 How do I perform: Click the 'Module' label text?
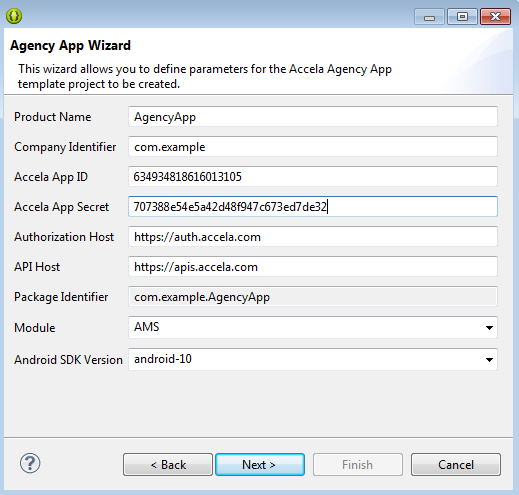tap(35, 328)
